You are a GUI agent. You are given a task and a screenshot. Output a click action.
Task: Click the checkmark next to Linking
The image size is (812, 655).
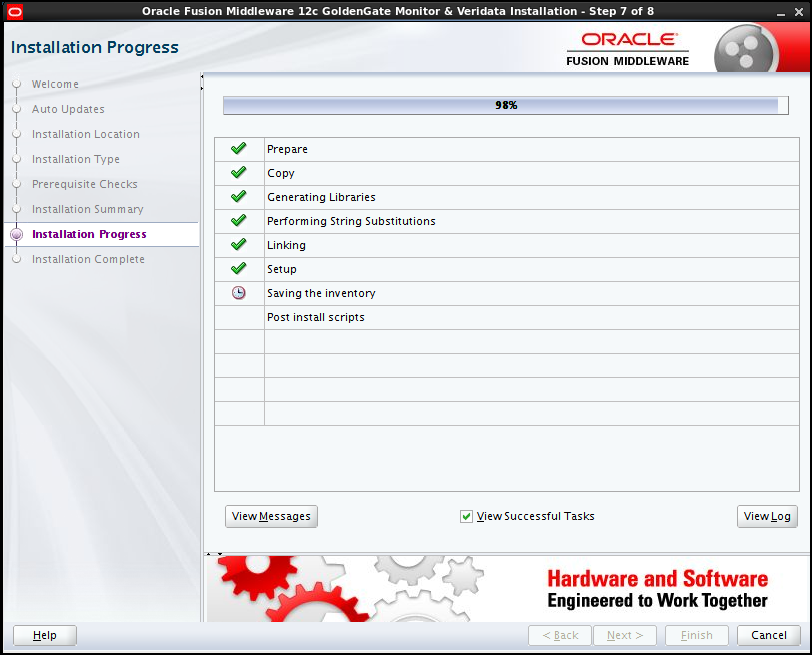[x=238, y=244]
